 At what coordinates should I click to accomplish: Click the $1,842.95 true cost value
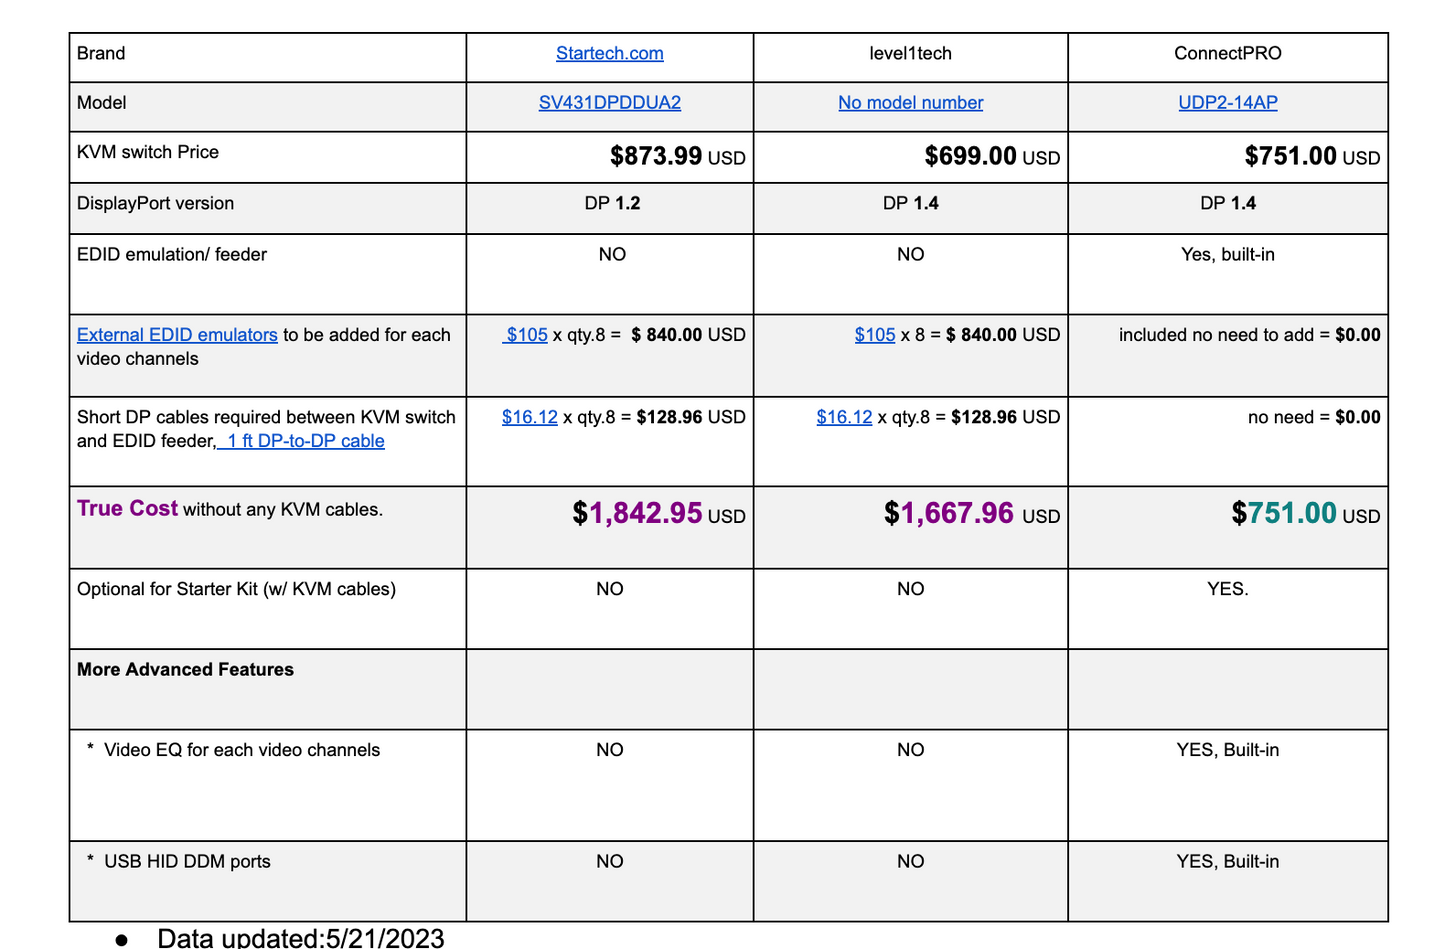tap(638, 513)
